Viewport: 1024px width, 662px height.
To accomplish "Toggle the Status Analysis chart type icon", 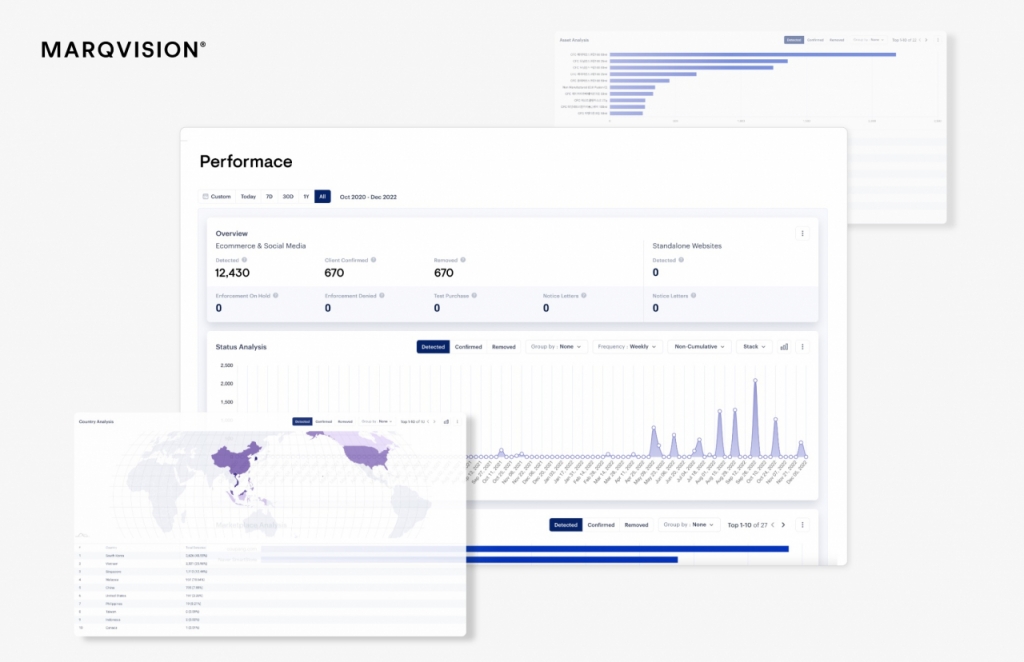I will click(x=784, y=347).
